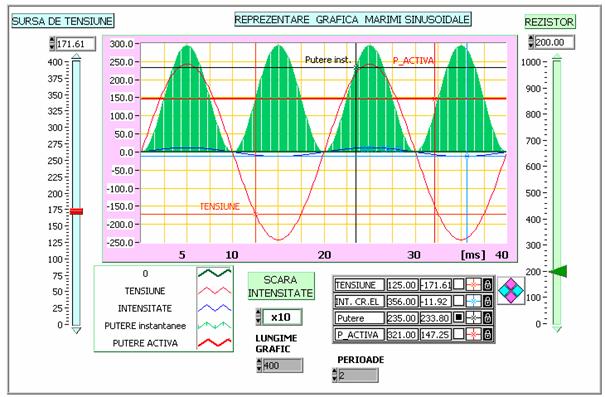The image size is (605, 397).
Task: Click the cursor mover diamond pad
Action: click(x=511, y=291)
